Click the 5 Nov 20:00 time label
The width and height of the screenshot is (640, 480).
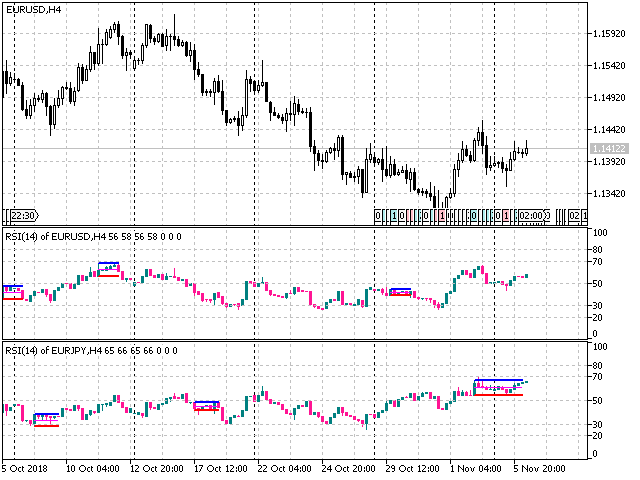click(540, 468)
